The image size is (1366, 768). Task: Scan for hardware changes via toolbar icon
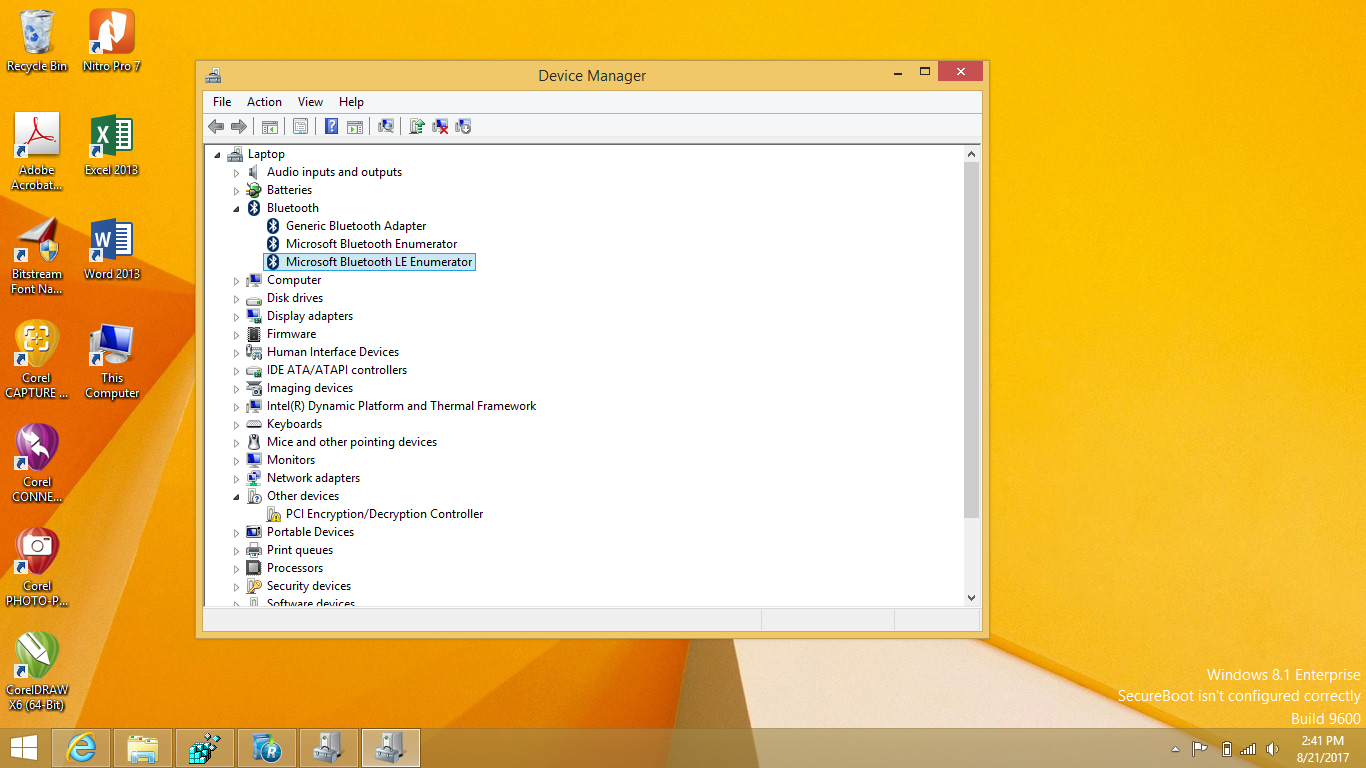pos(386,126)
